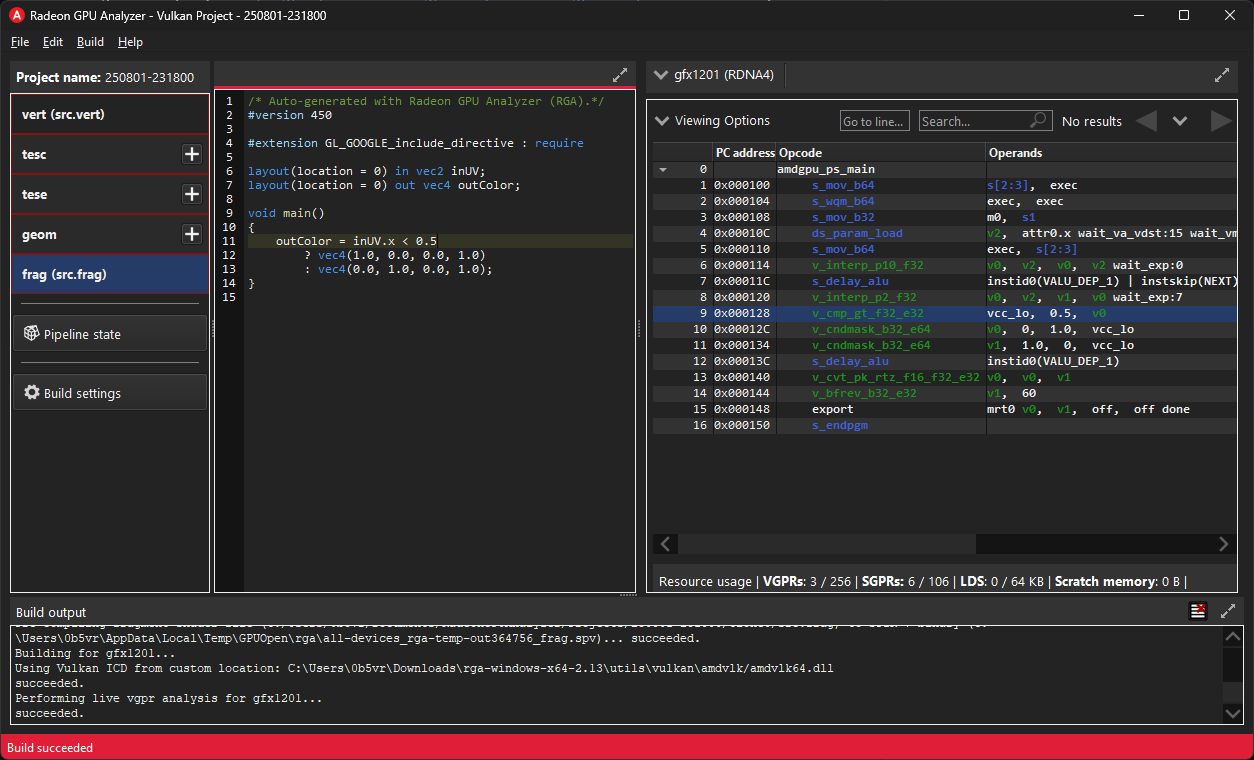Image resolution: width=1254 pixels, height=760 pixels.
Task: Maximize the build output panel
Action: (1228, 611)
